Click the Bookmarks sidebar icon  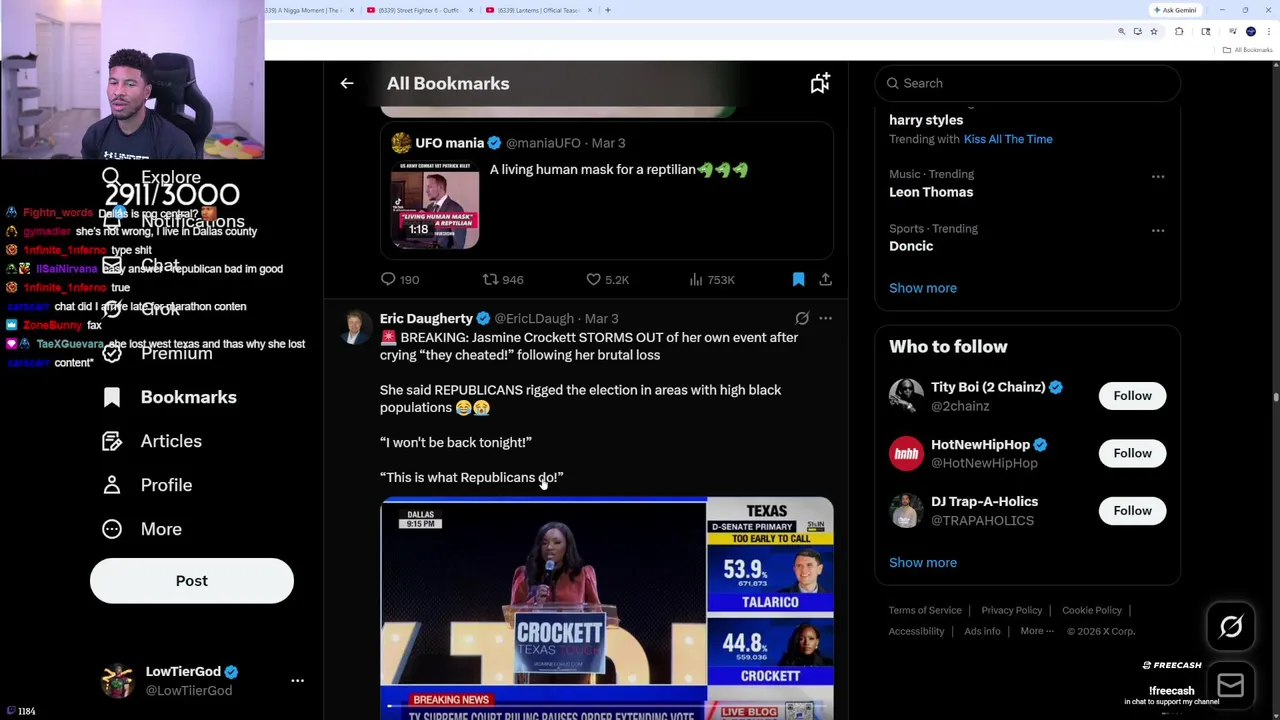tap(112, 397)
